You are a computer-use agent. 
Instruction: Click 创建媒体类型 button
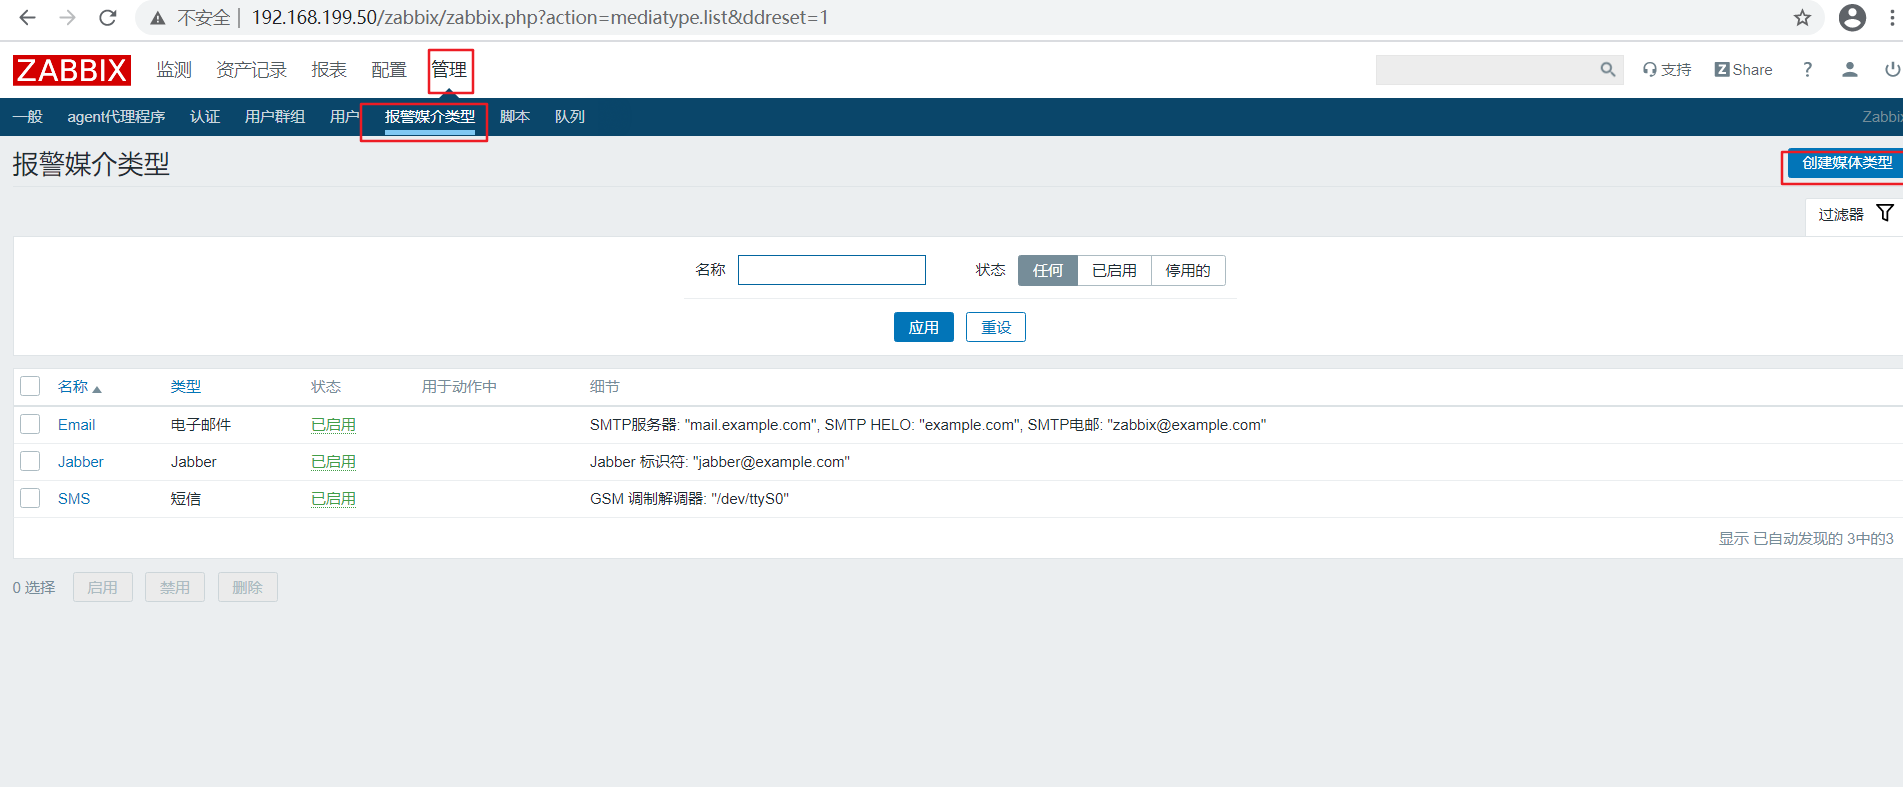[1845, 163]
